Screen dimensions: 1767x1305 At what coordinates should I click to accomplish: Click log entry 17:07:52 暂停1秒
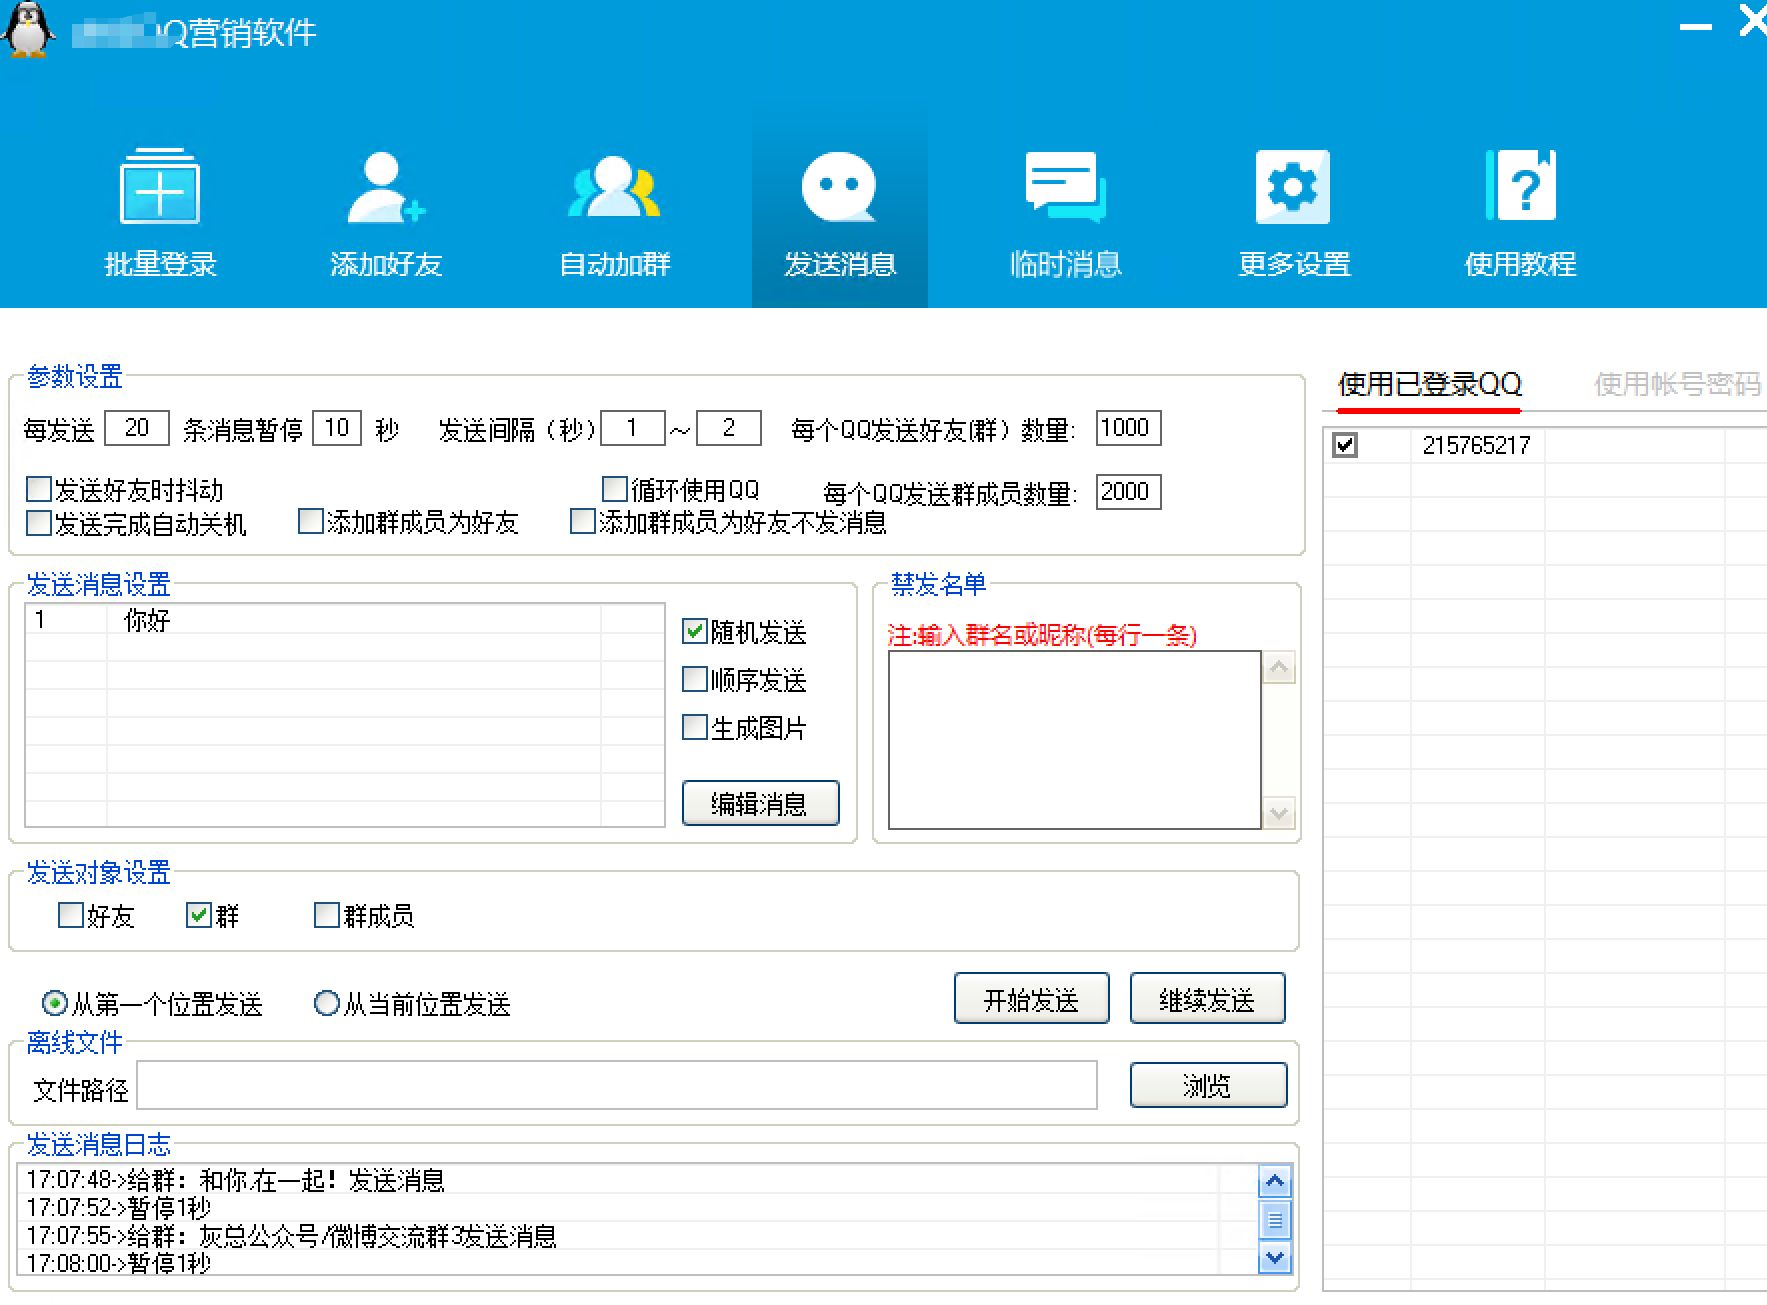(x=119, y=1208)
